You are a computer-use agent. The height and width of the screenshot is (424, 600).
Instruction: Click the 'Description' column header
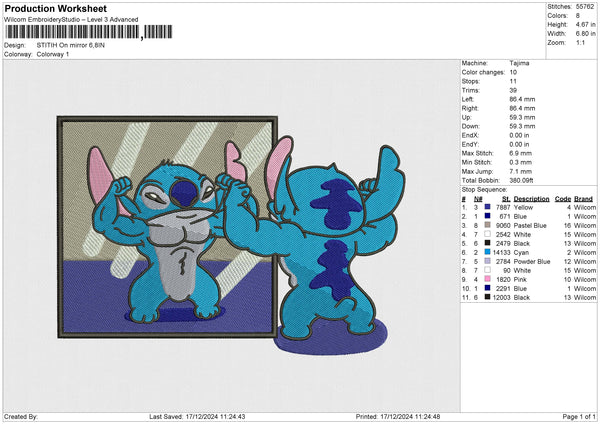point(531,199)
